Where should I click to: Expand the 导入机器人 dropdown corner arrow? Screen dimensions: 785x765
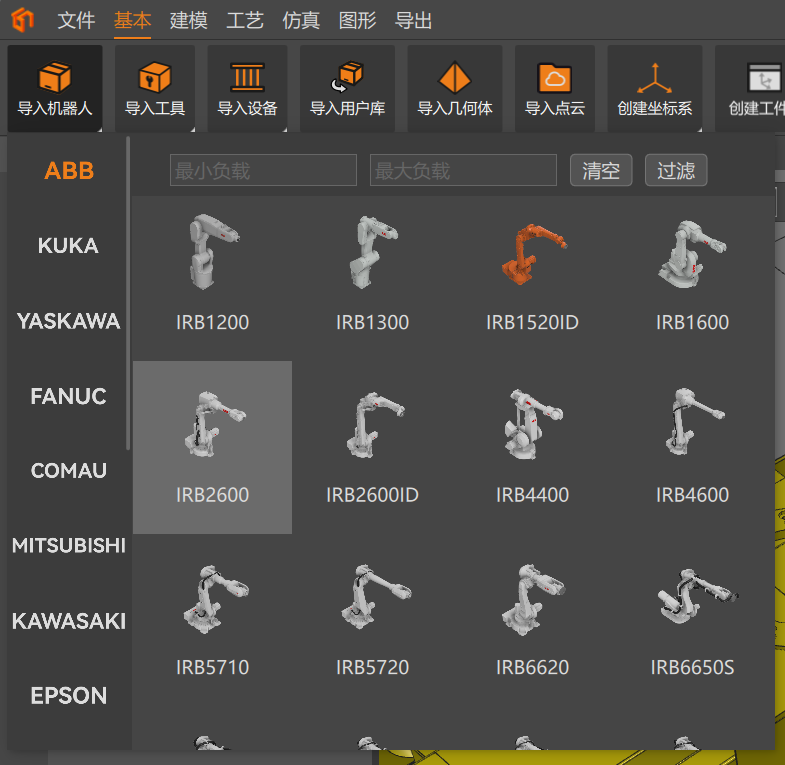(x=99, y=129)
